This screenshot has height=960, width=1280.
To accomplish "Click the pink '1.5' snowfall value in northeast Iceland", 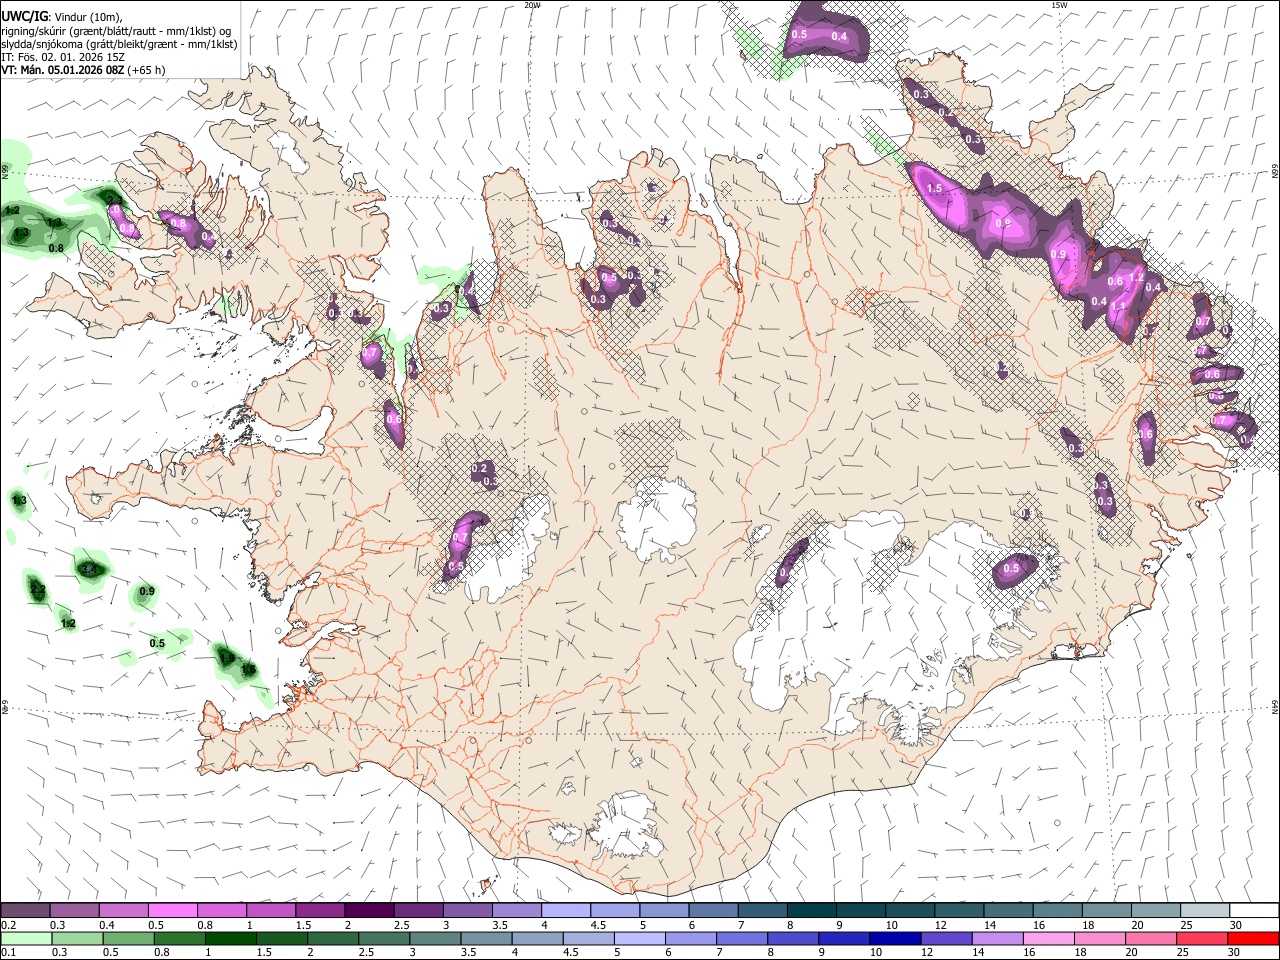I will (x=934, y=188).
